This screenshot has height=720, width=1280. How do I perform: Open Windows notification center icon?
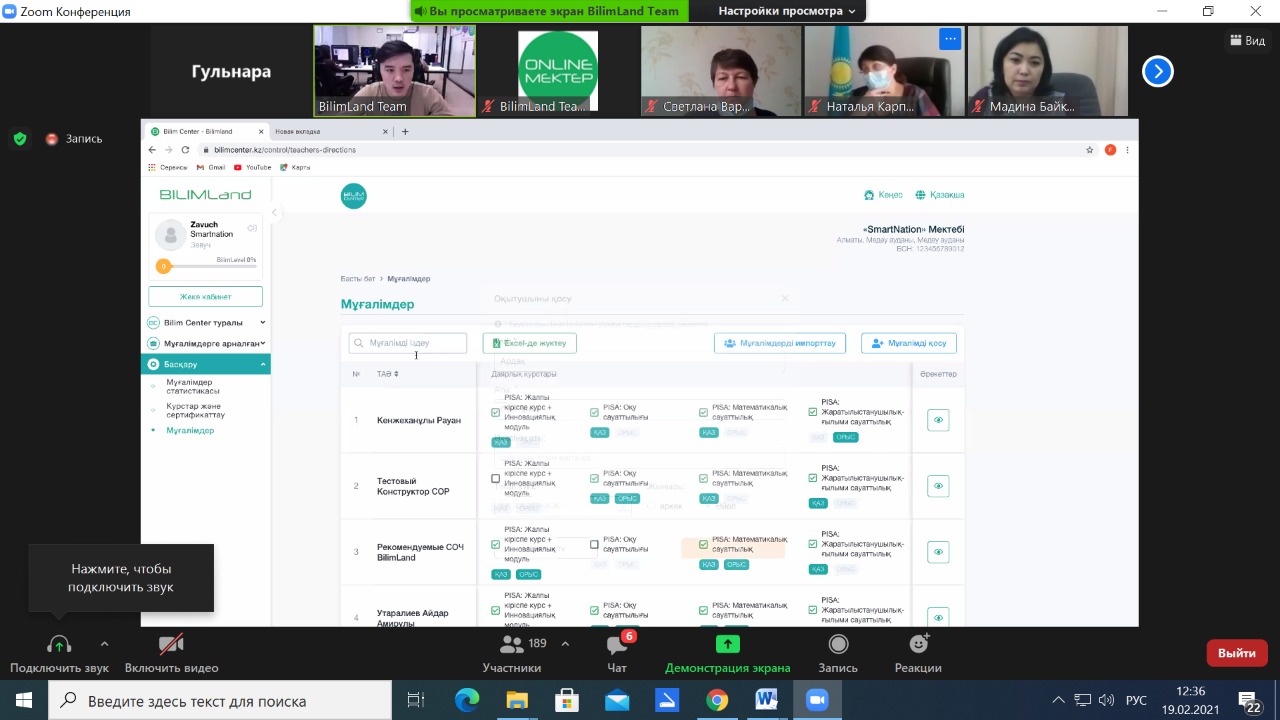1248,701
